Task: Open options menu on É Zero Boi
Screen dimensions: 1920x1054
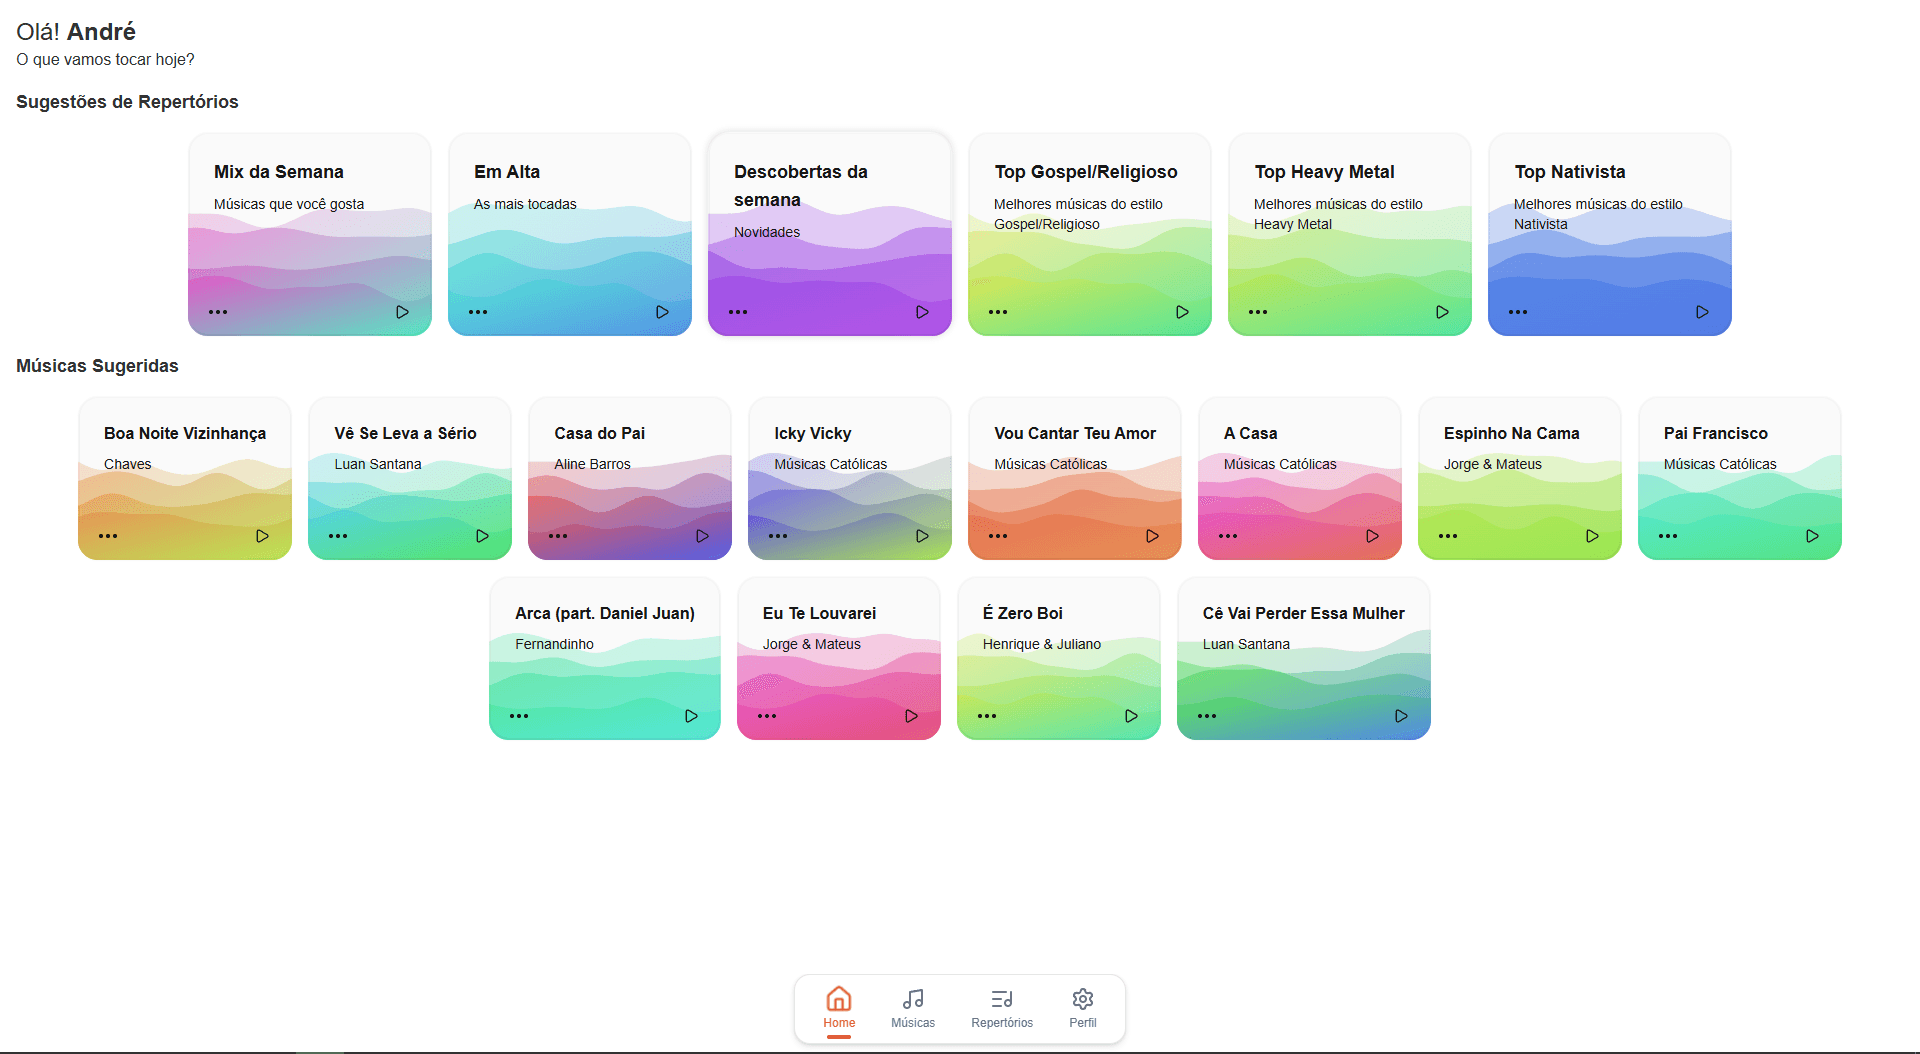Action: (987, 715)
